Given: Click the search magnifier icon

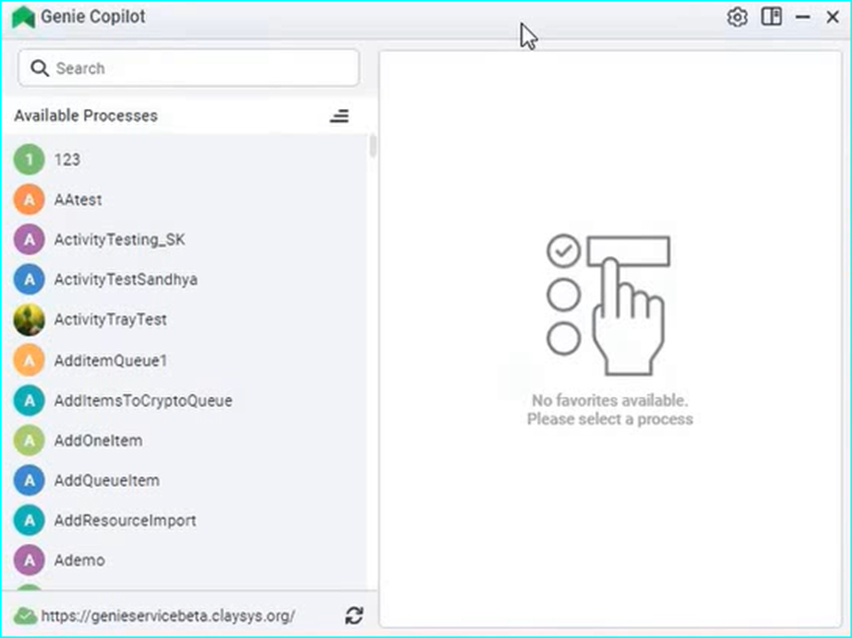Looking at the screenshot, I should [39, 68].
